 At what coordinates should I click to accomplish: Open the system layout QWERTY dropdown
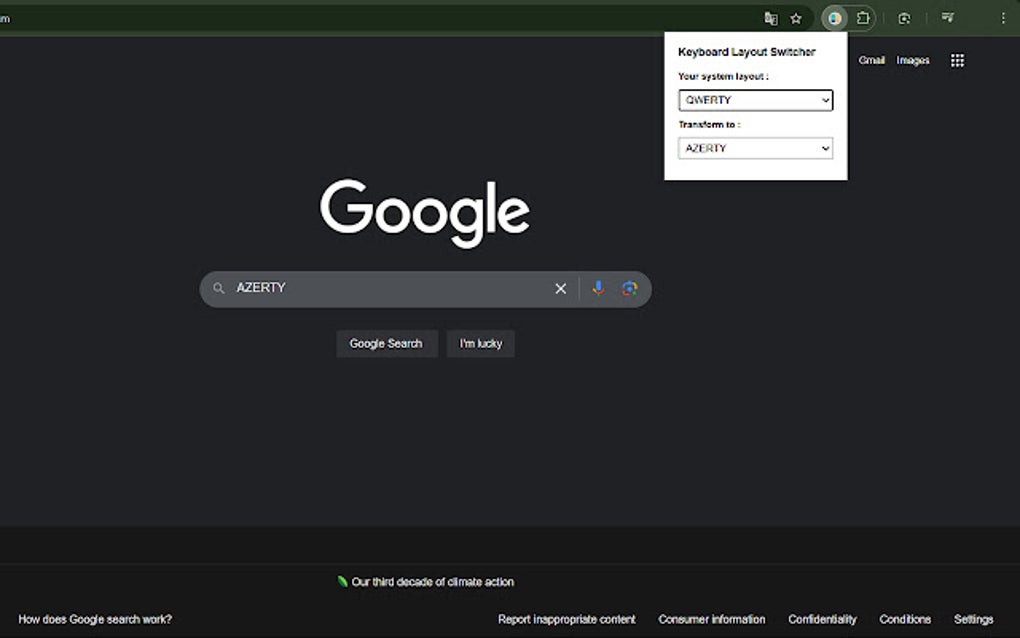(755, 100)
